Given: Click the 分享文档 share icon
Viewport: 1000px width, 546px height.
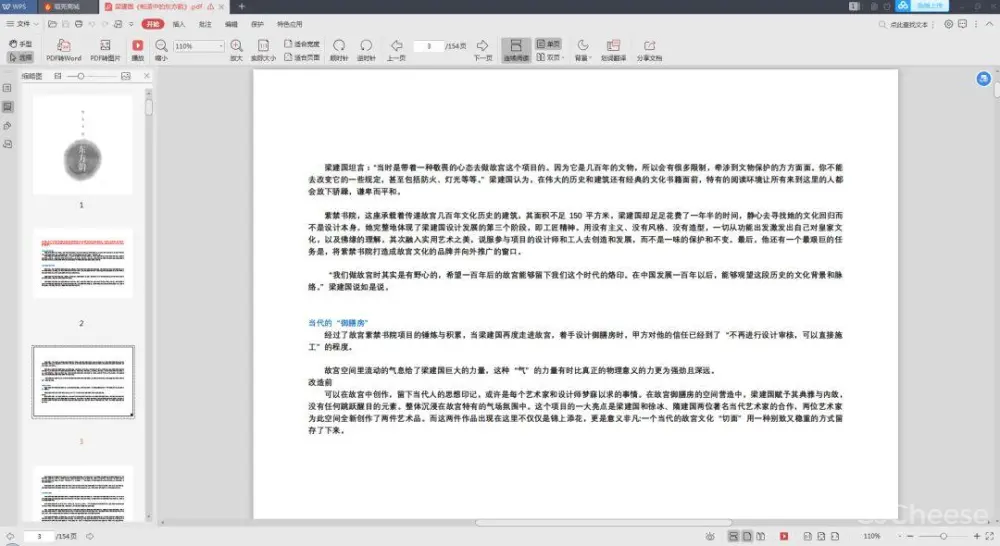Looking at the screenshot, I should 649,46.
